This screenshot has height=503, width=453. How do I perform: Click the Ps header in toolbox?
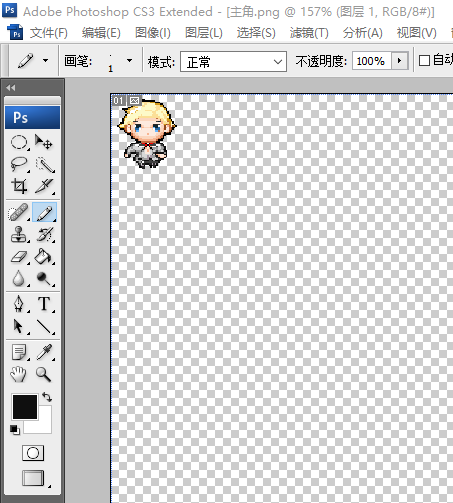coord(33,117)
